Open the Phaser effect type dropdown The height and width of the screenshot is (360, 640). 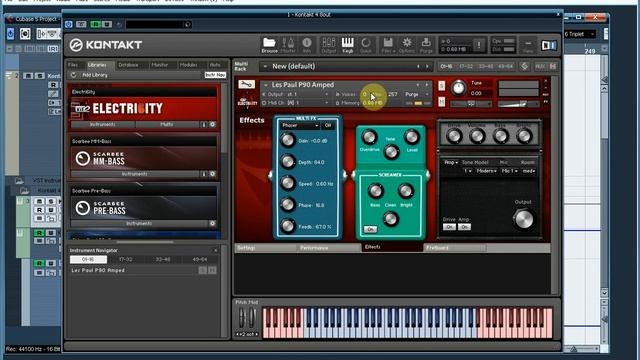click(300, 125)
